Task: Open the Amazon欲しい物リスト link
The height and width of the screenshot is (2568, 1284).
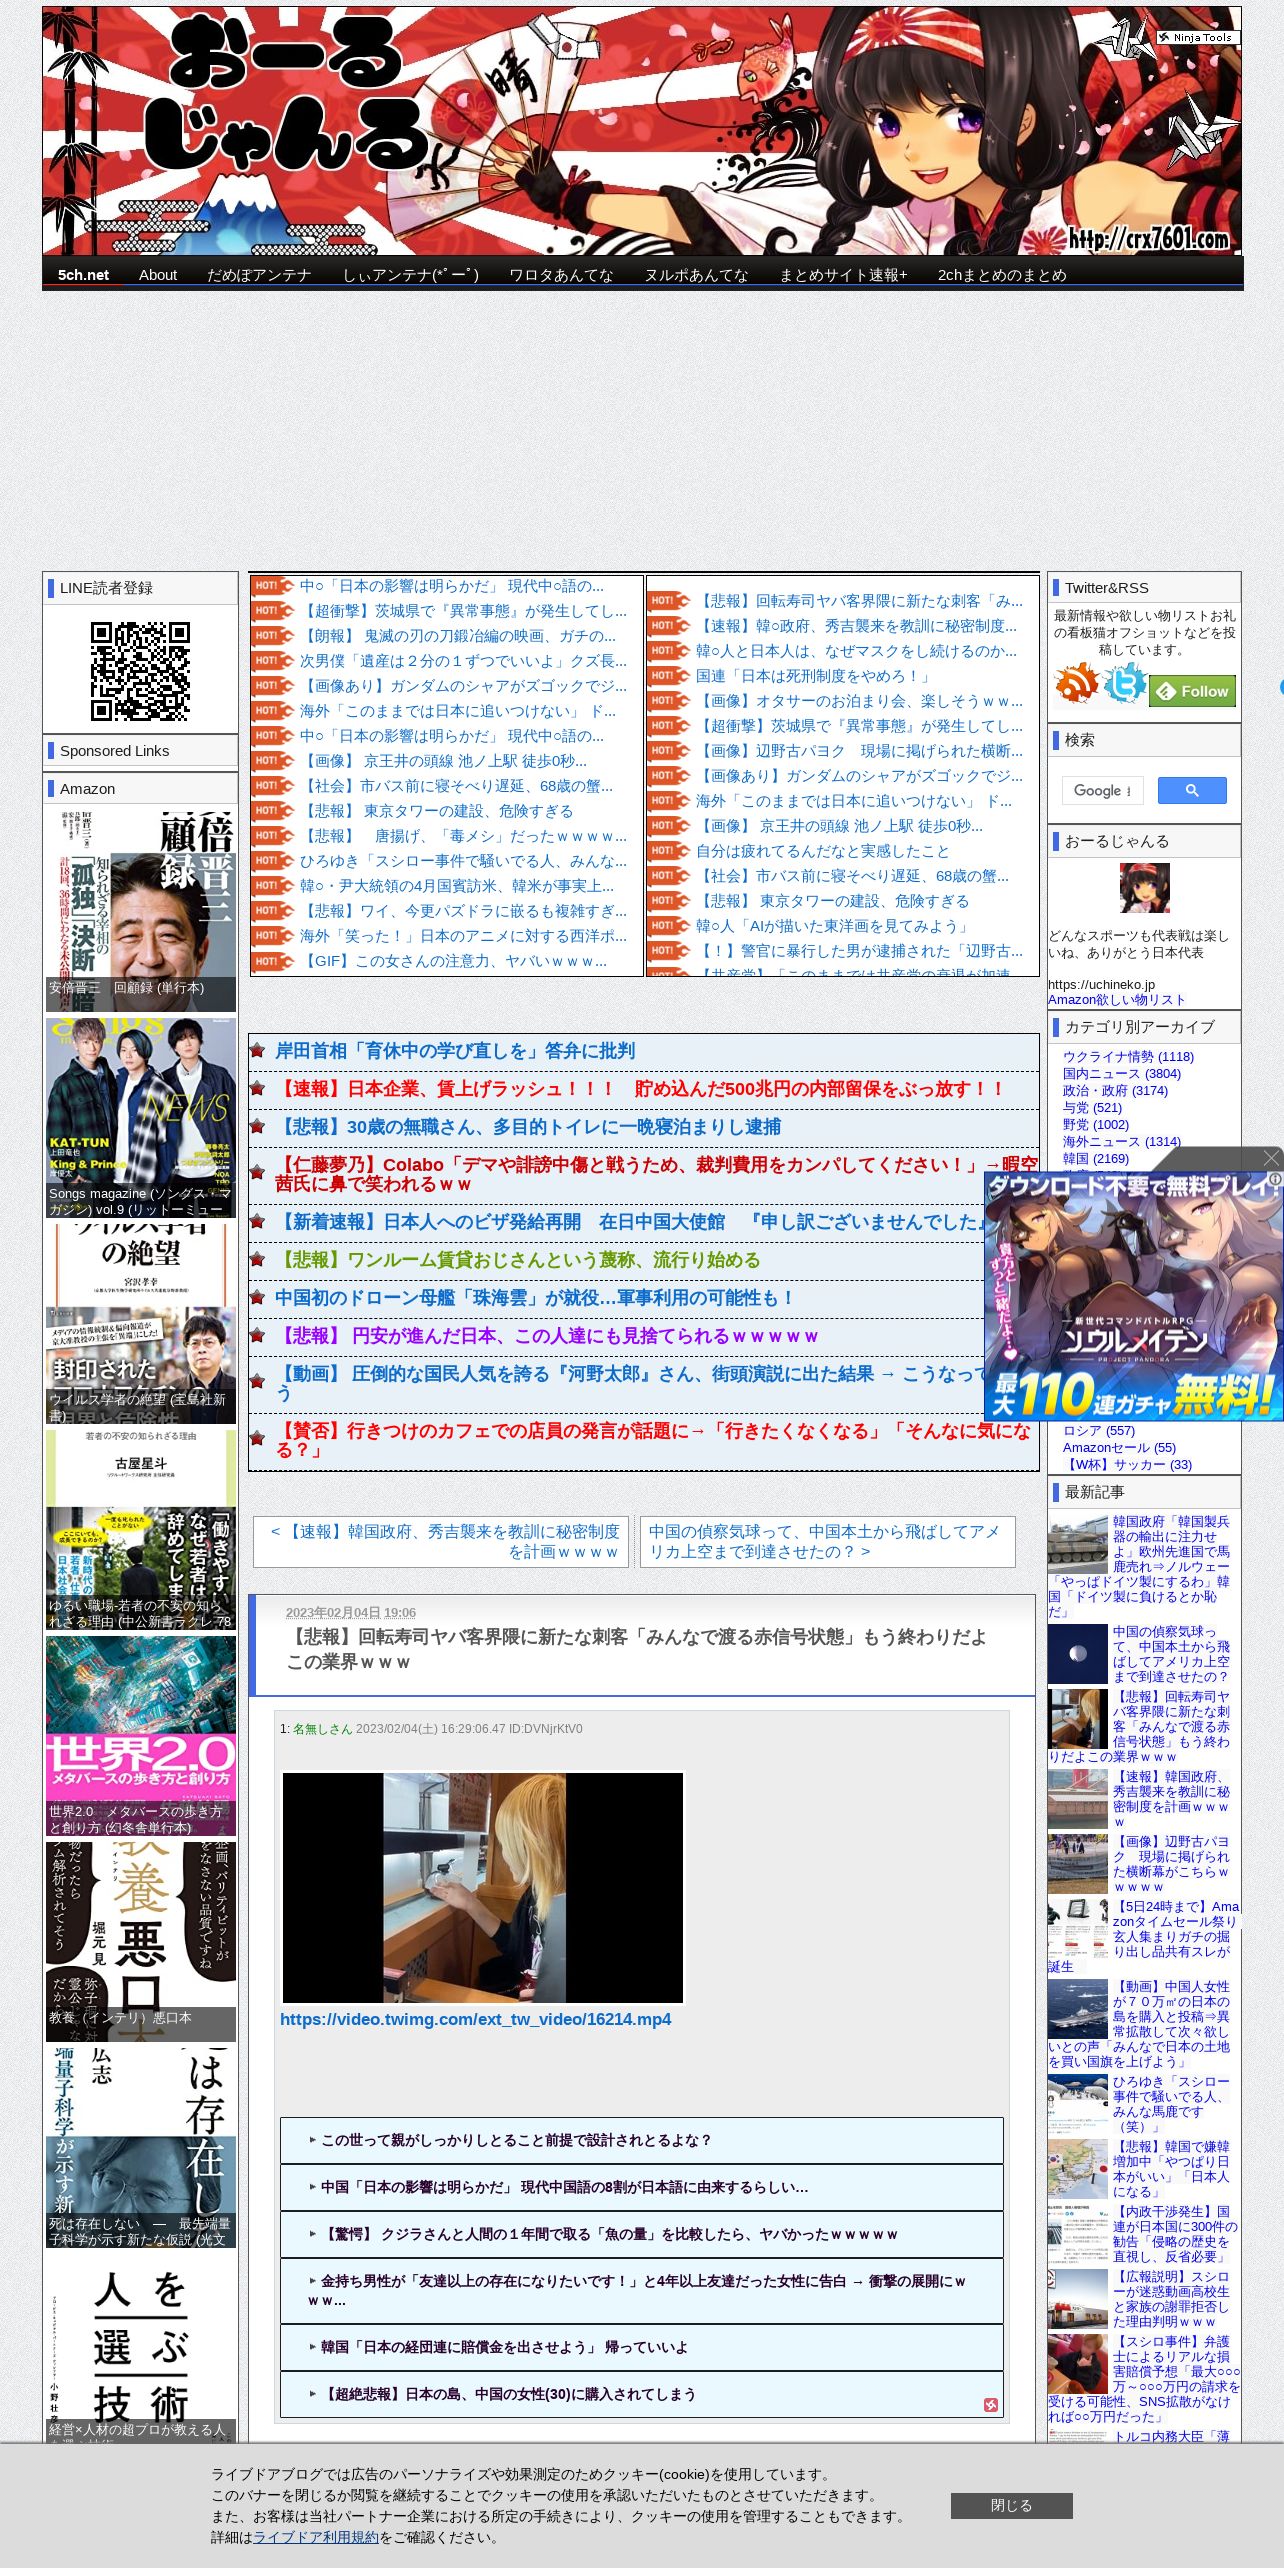Action: tap(1116, 999)
